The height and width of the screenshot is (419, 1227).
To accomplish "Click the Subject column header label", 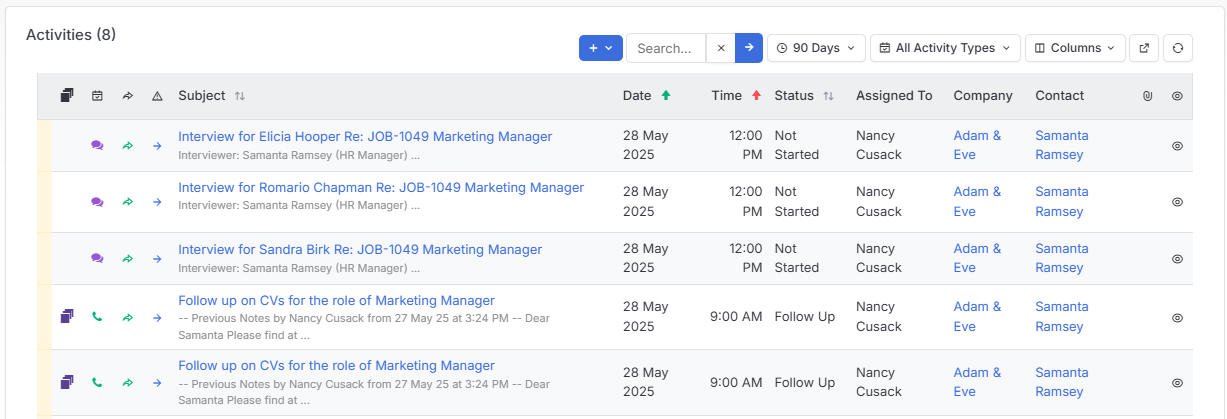I will click(202, 96).
